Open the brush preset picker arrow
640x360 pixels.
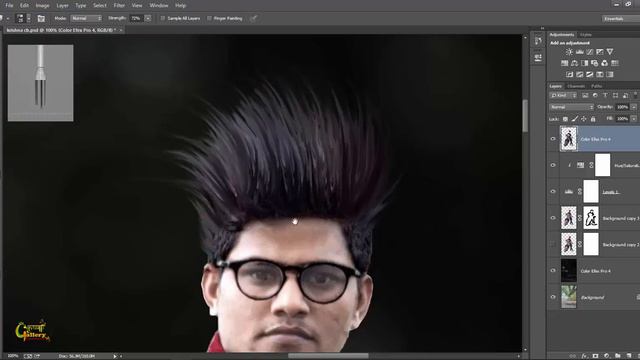pos(29,18)
